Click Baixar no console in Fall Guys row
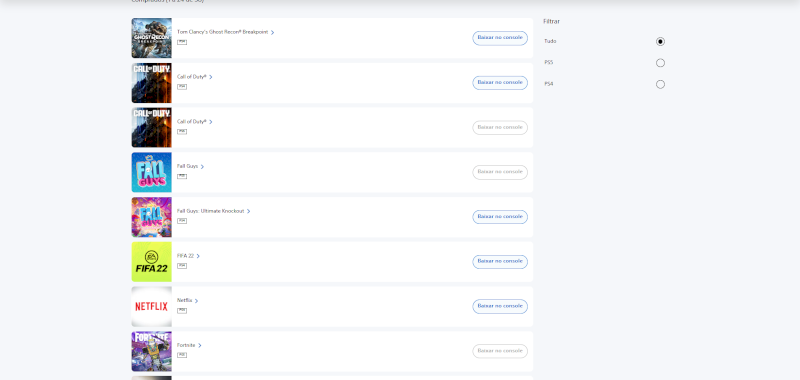This screenshot has width=800, height=380. pyautogui.click(x=500, y=172)
